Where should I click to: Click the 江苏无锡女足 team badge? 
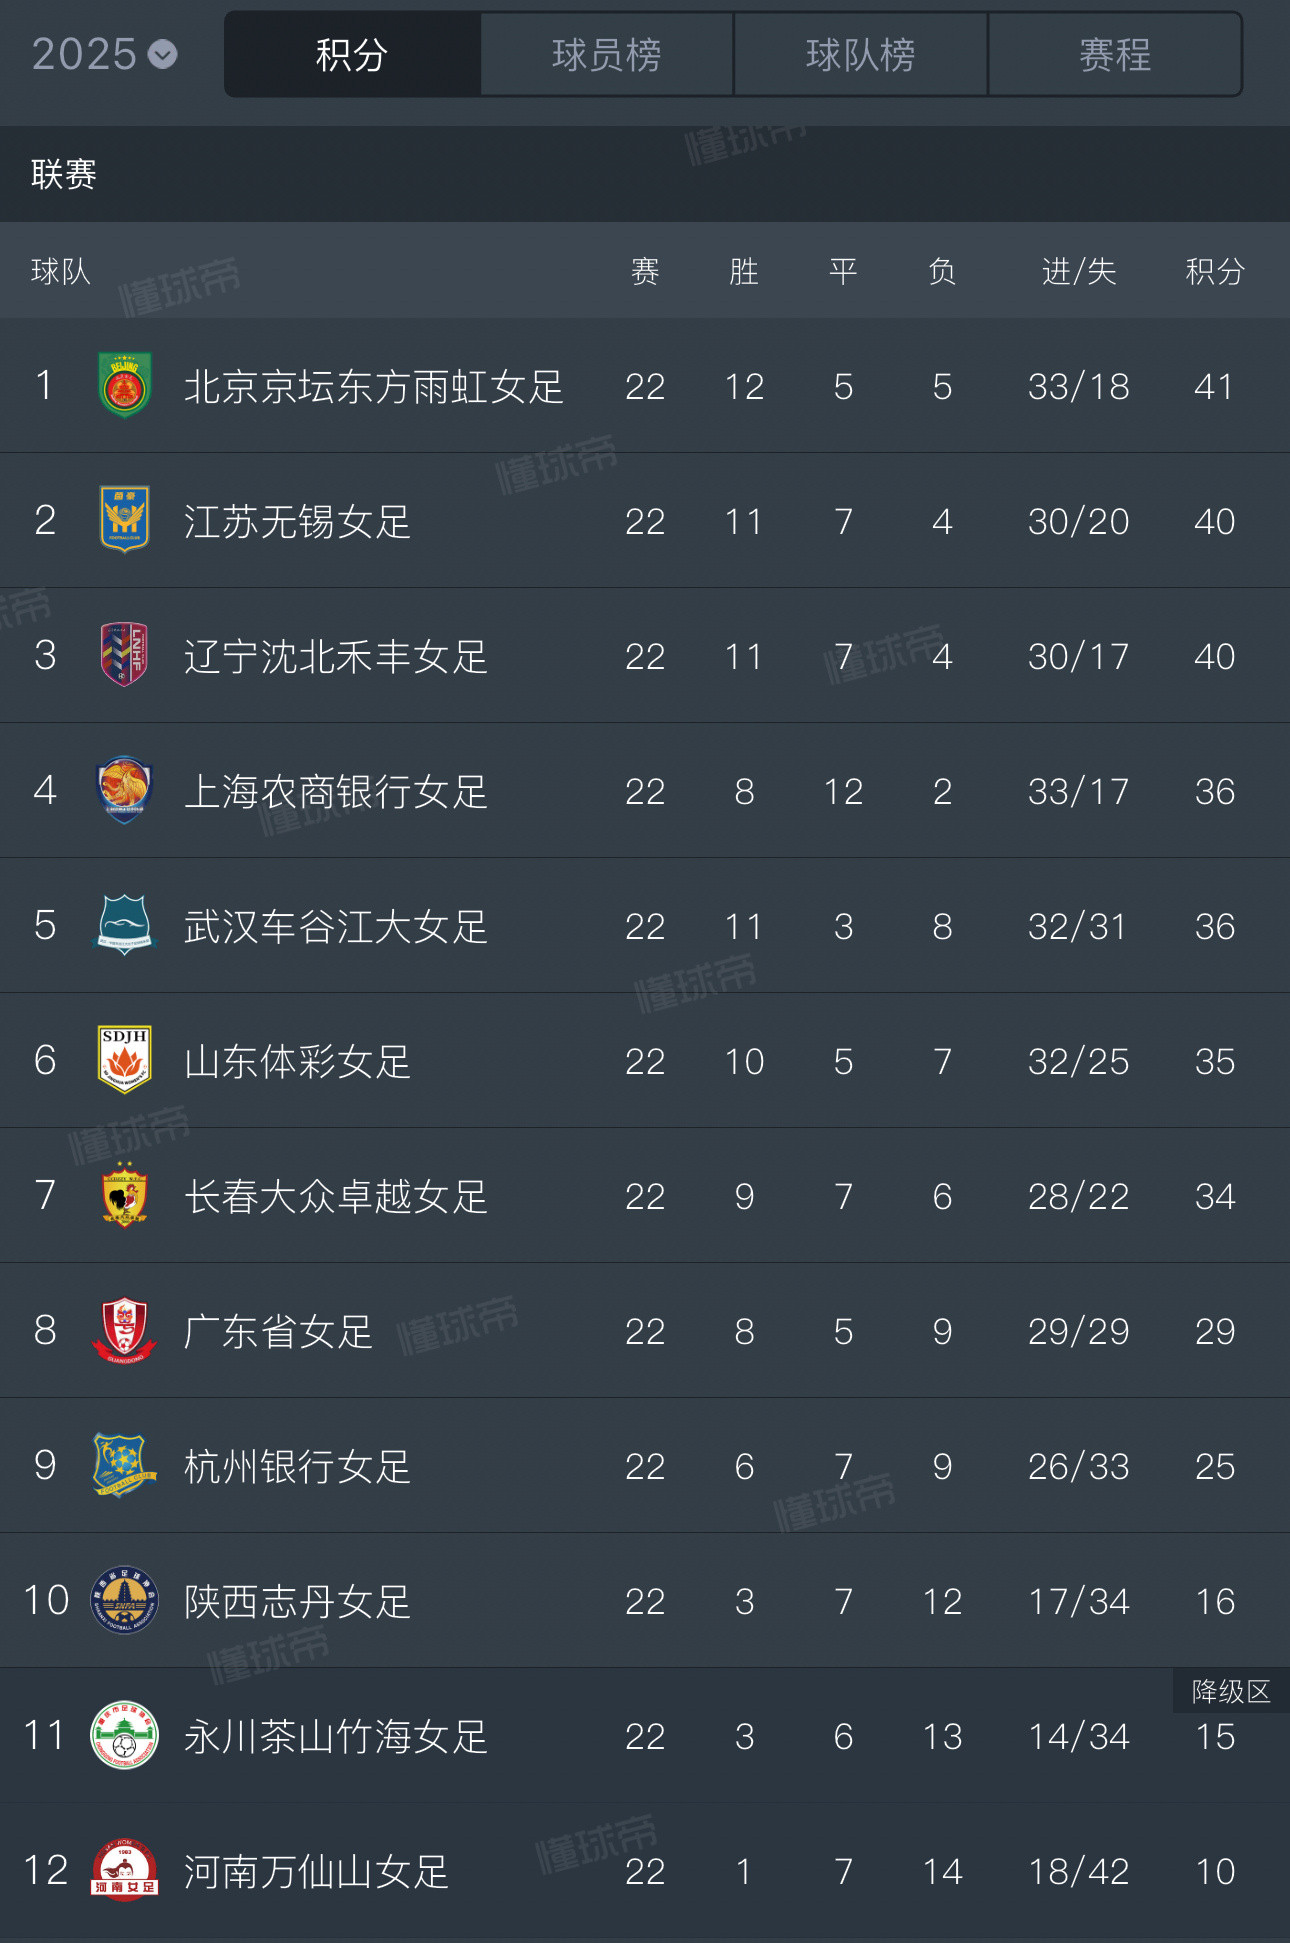tap(125, 519)
